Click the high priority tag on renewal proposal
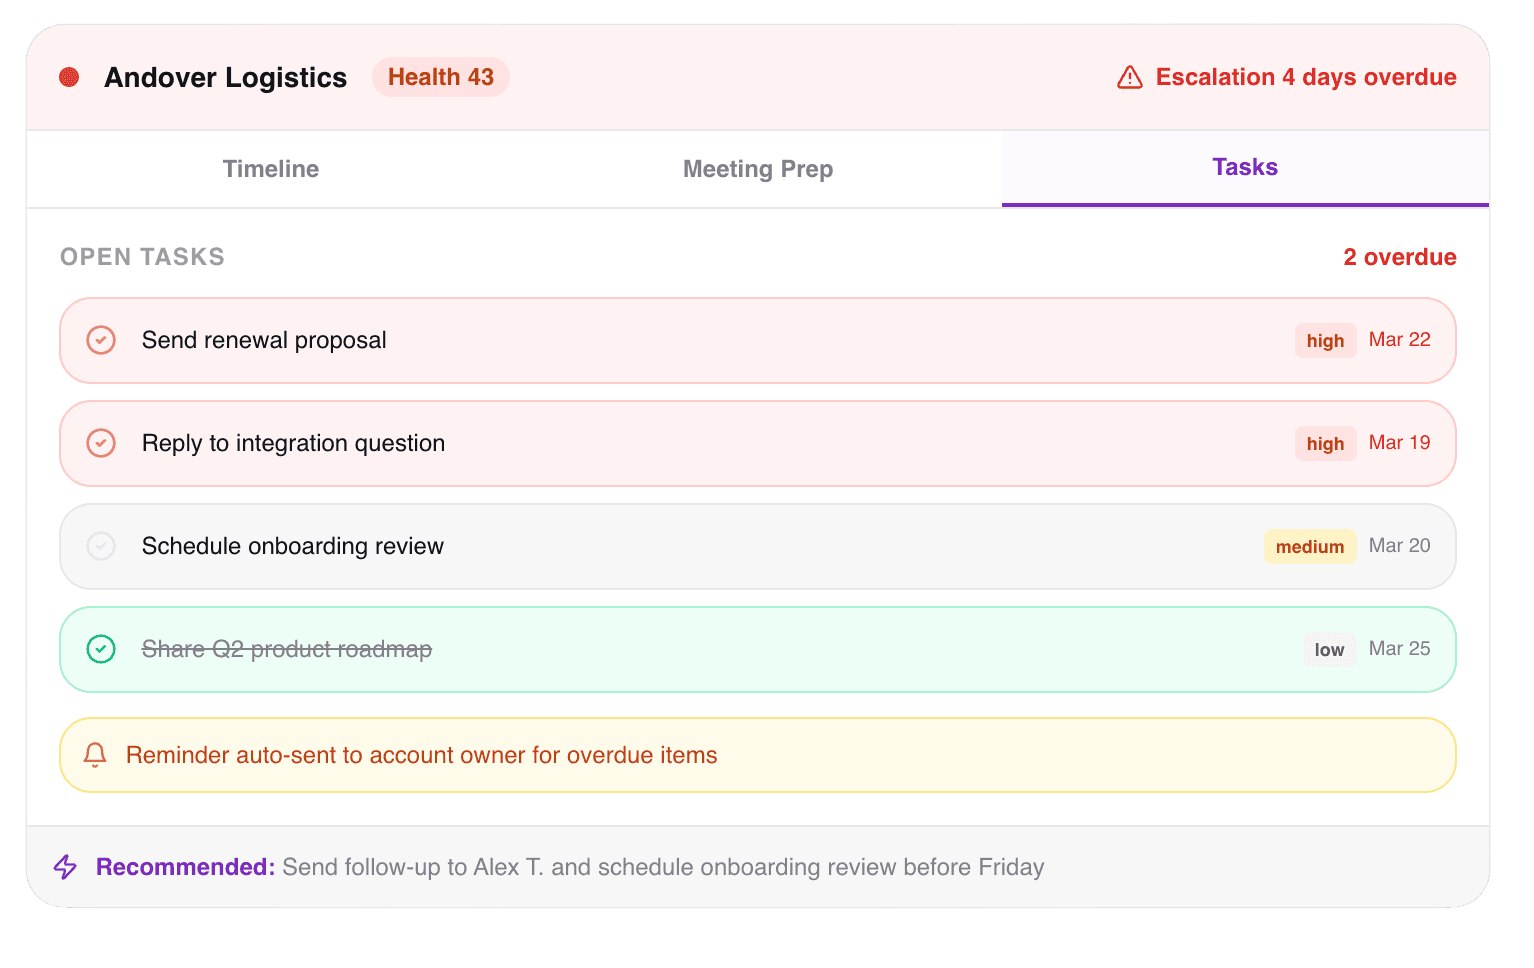The width and height of the screenshot is (1534, 968). coord(1325,341)
